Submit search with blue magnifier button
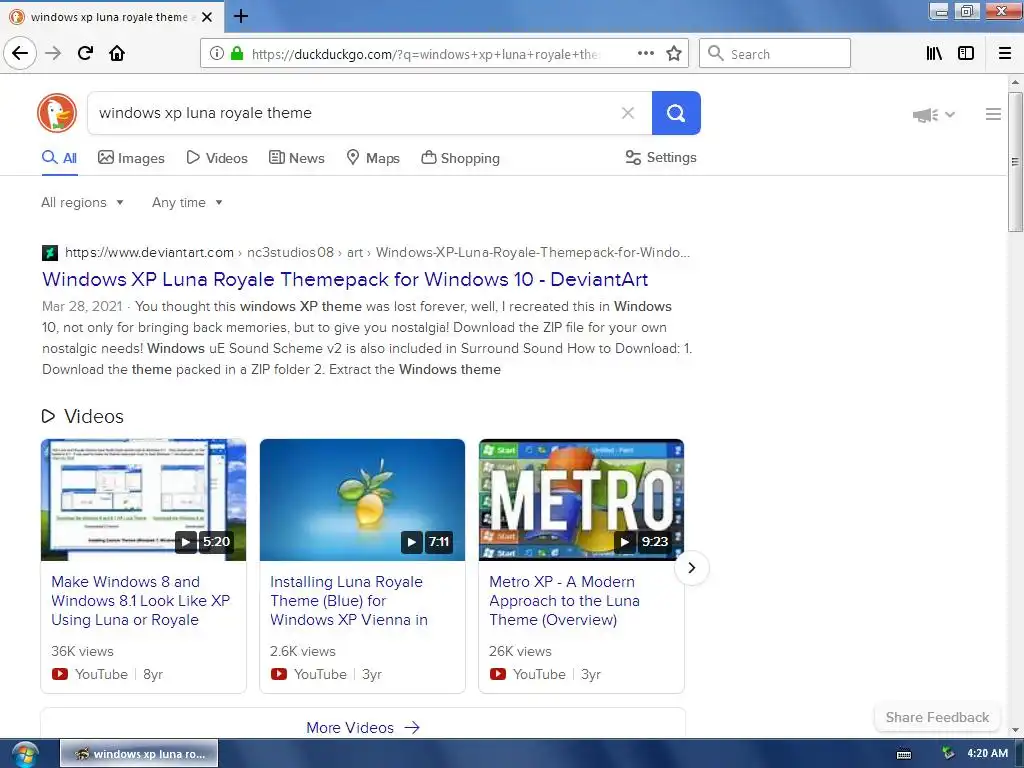 point(676,113)
